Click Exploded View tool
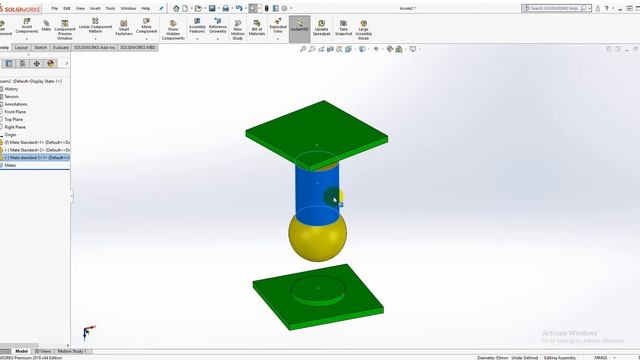Screen dimensions: 640x360 [x=278, y=26]
